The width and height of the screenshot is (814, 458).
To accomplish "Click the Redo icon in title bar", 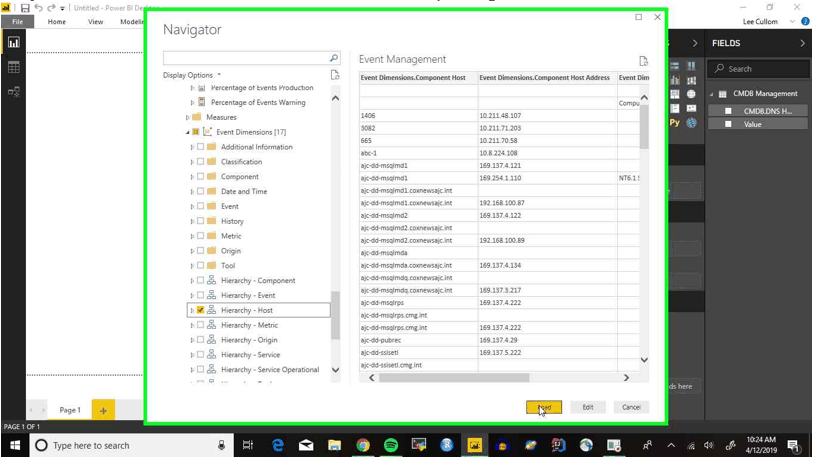I will coord(51,8).
